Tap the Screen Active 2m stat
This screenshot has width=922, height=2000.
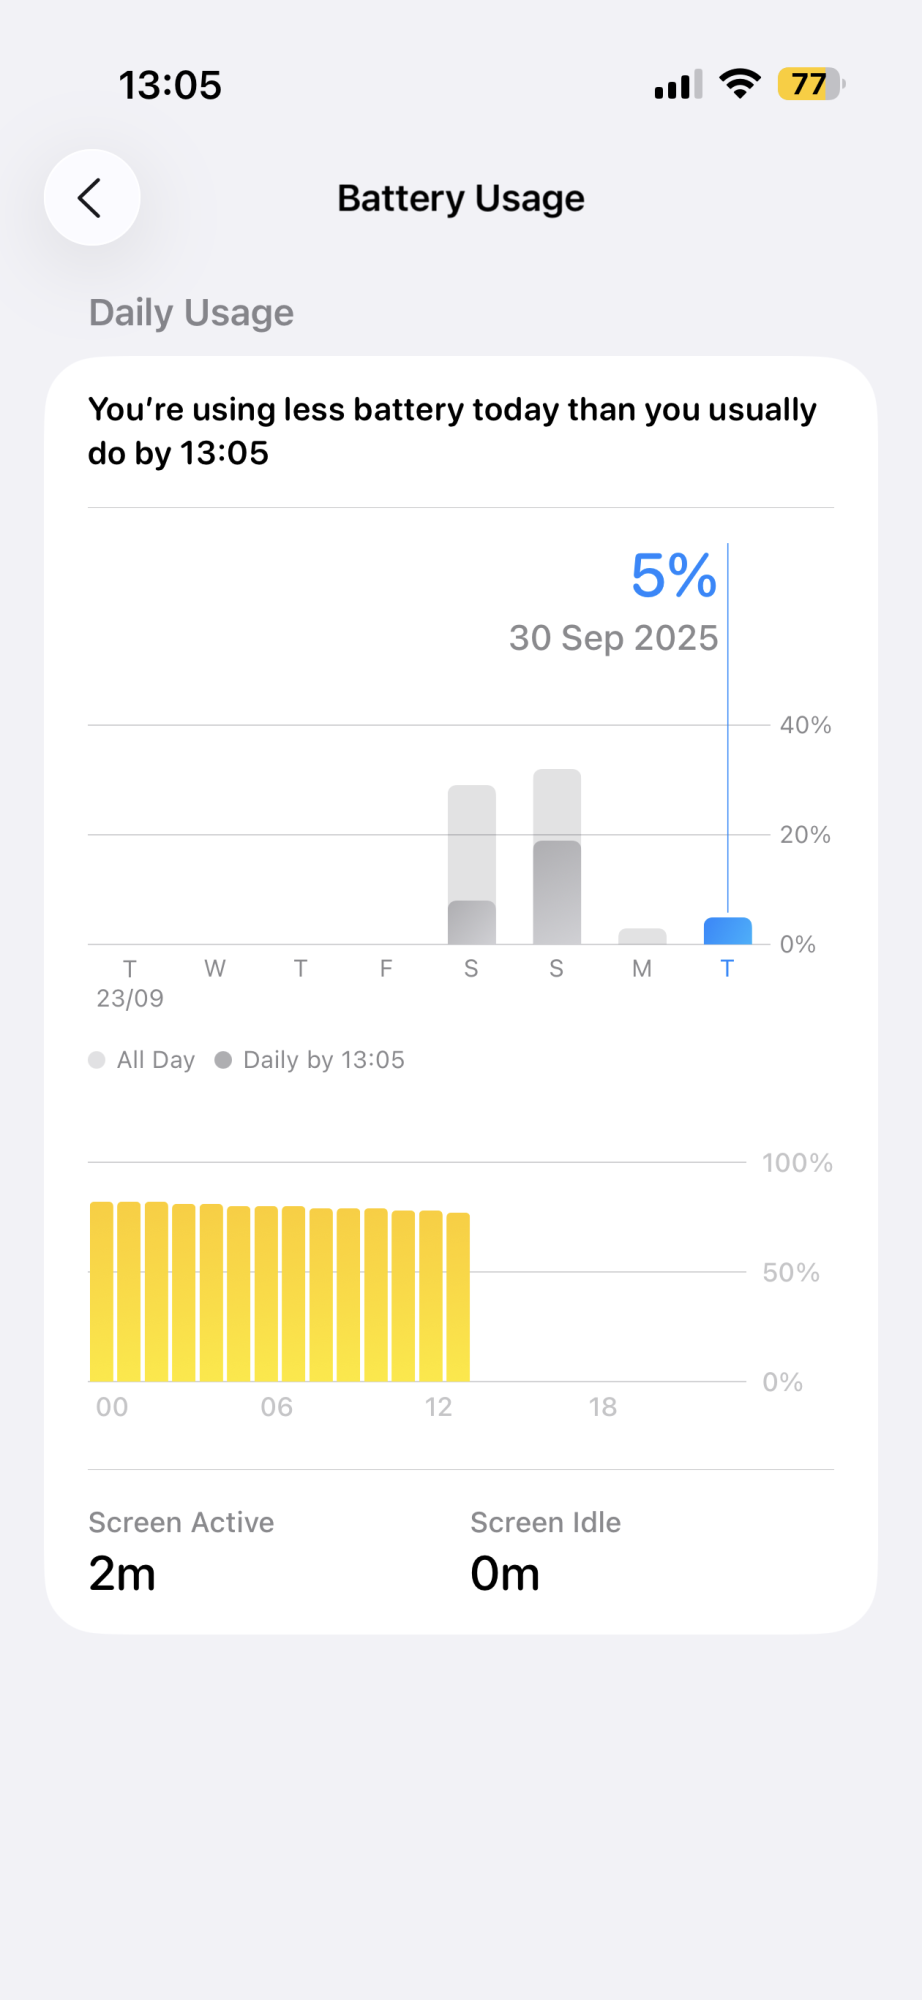(181, 1550)
